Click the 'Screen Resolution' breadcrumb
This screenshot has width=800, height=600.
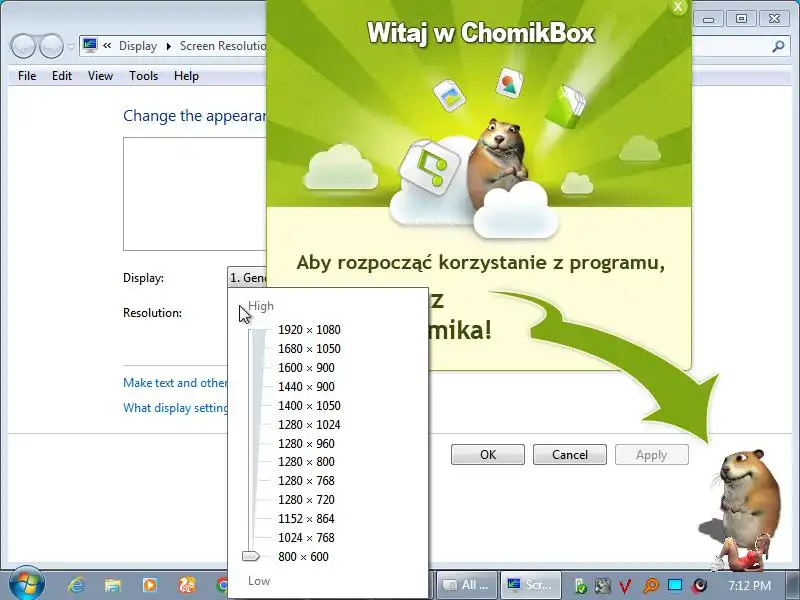click(223, 46)
